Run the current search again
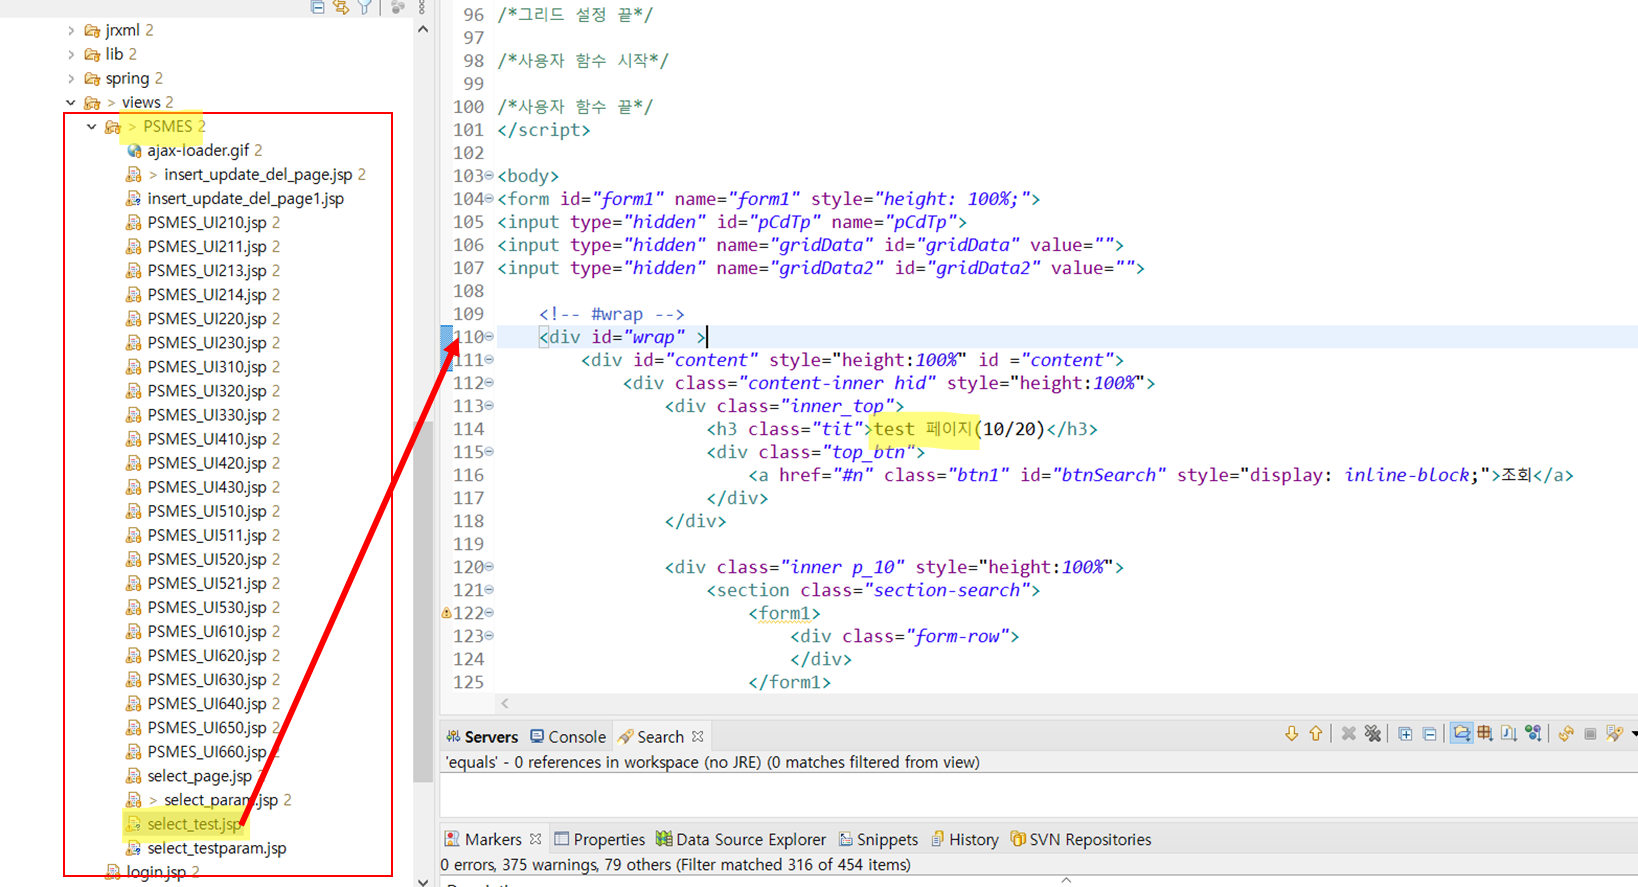Screen dimensions: 1638x887 1566,734
